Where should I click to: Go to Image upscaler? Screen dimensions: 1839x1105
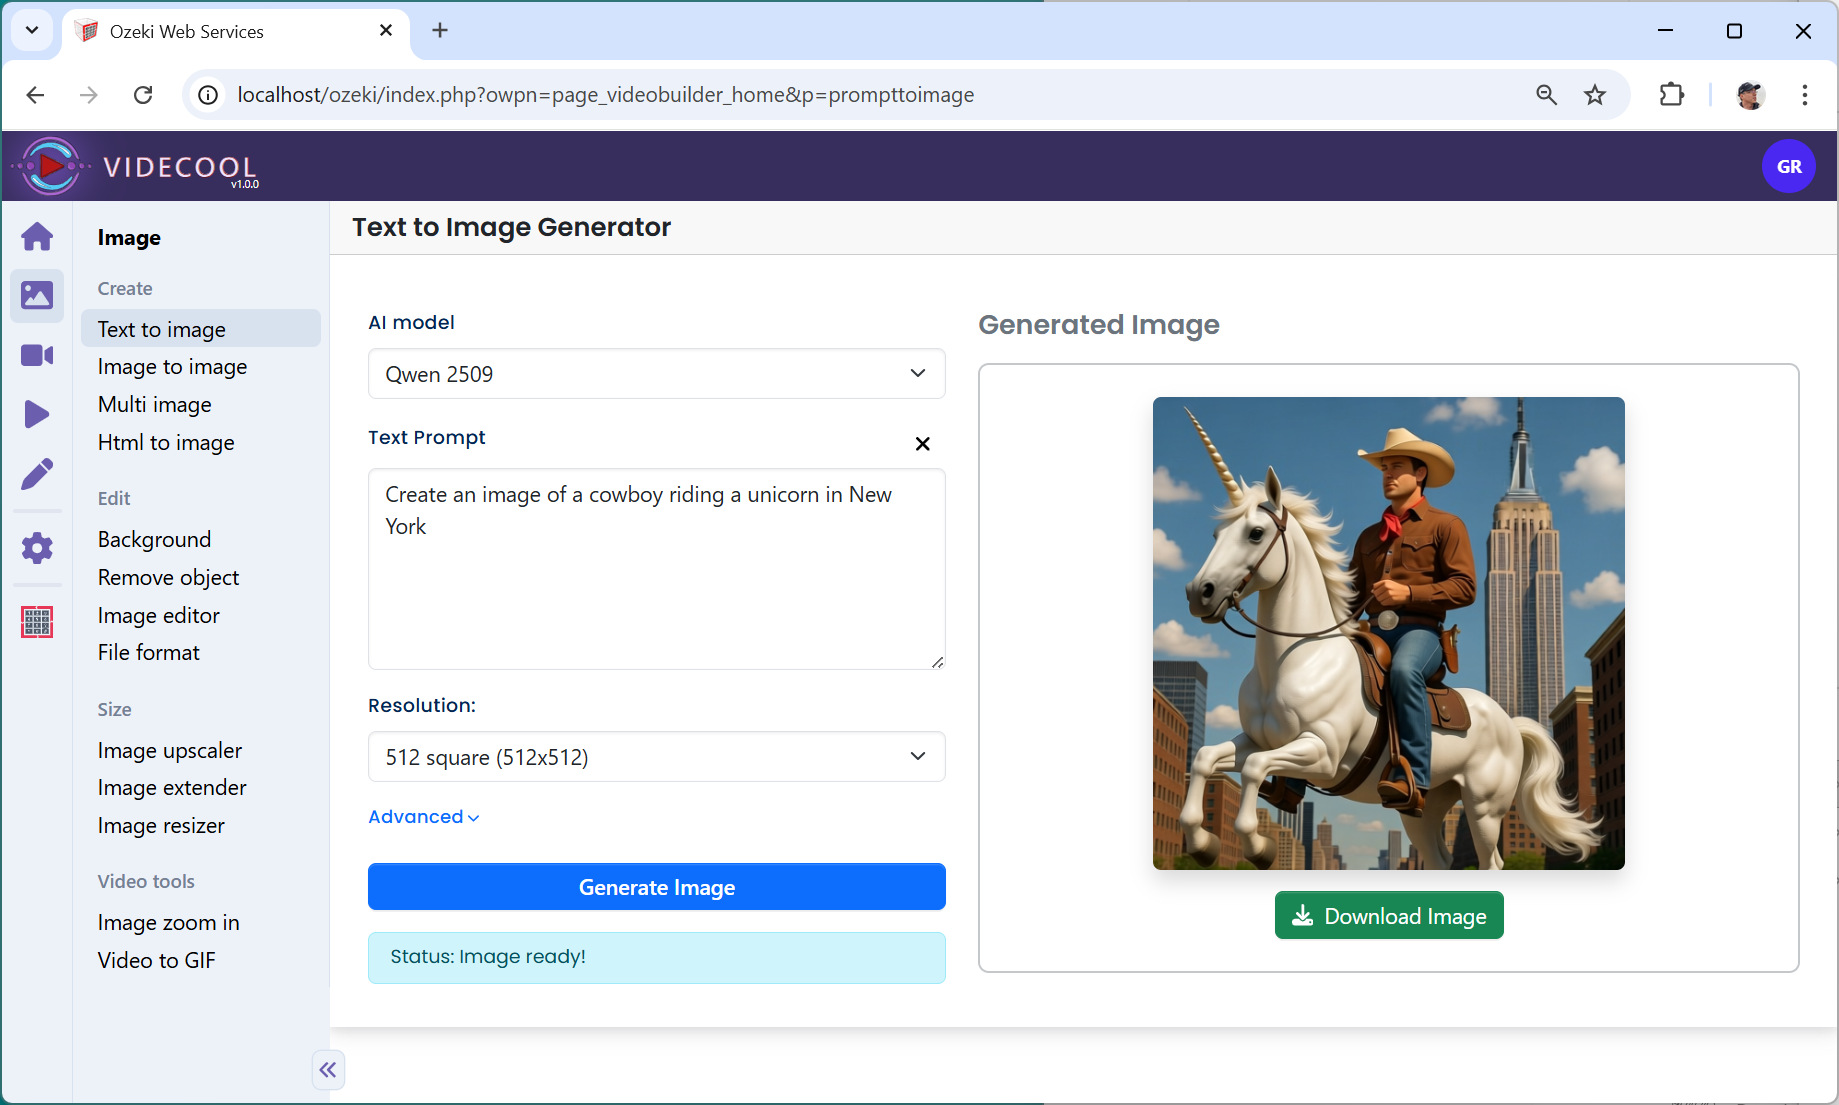coord(170,751)
